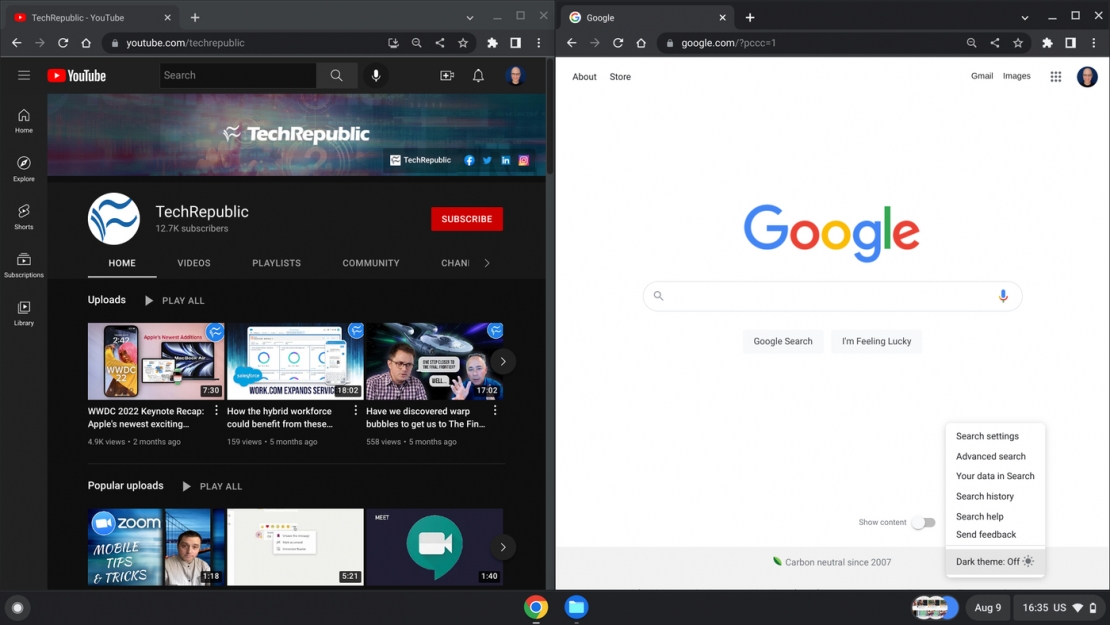Click the Create video icon on YouTube

click(446, 74)
